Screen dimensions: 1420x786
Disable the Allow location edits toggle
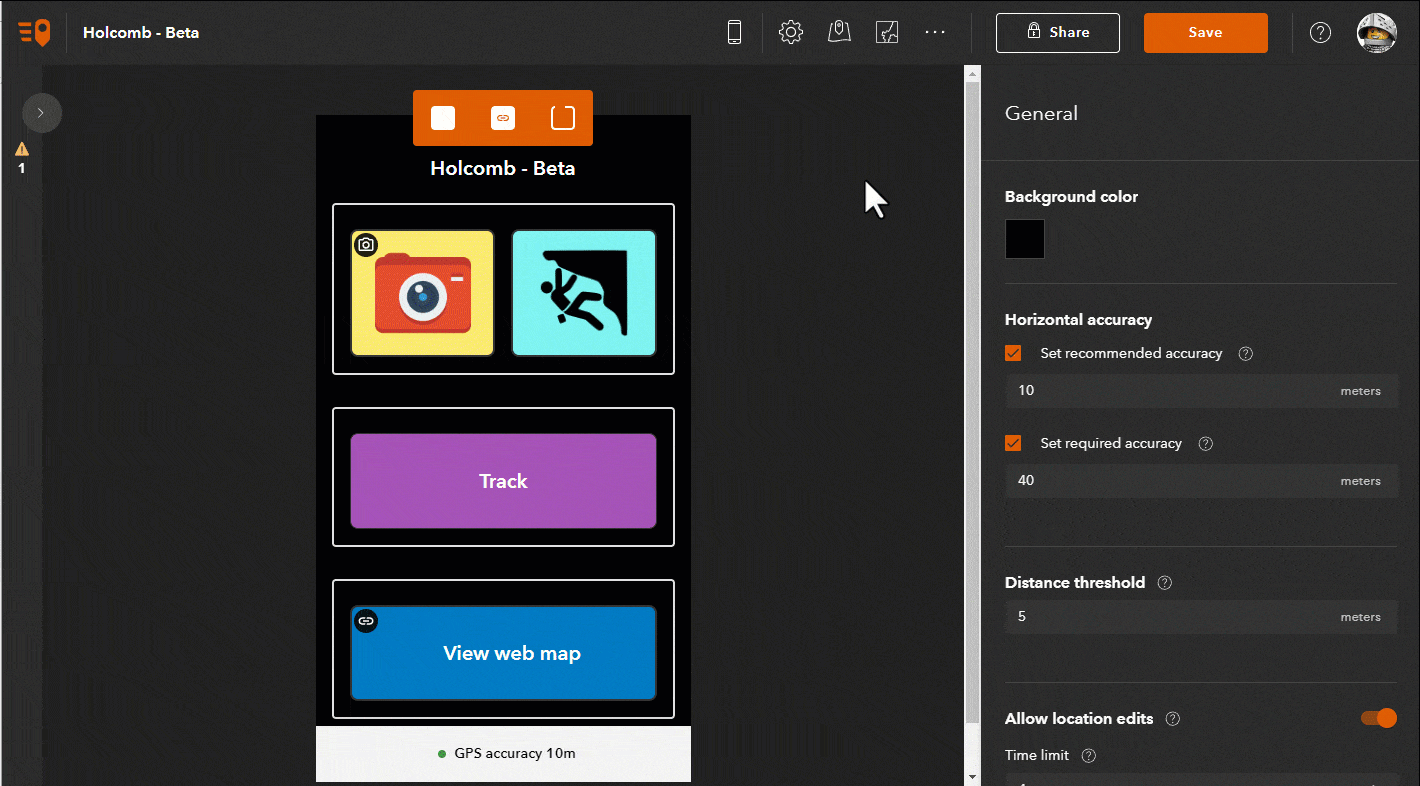click(x=1378, y=718)
